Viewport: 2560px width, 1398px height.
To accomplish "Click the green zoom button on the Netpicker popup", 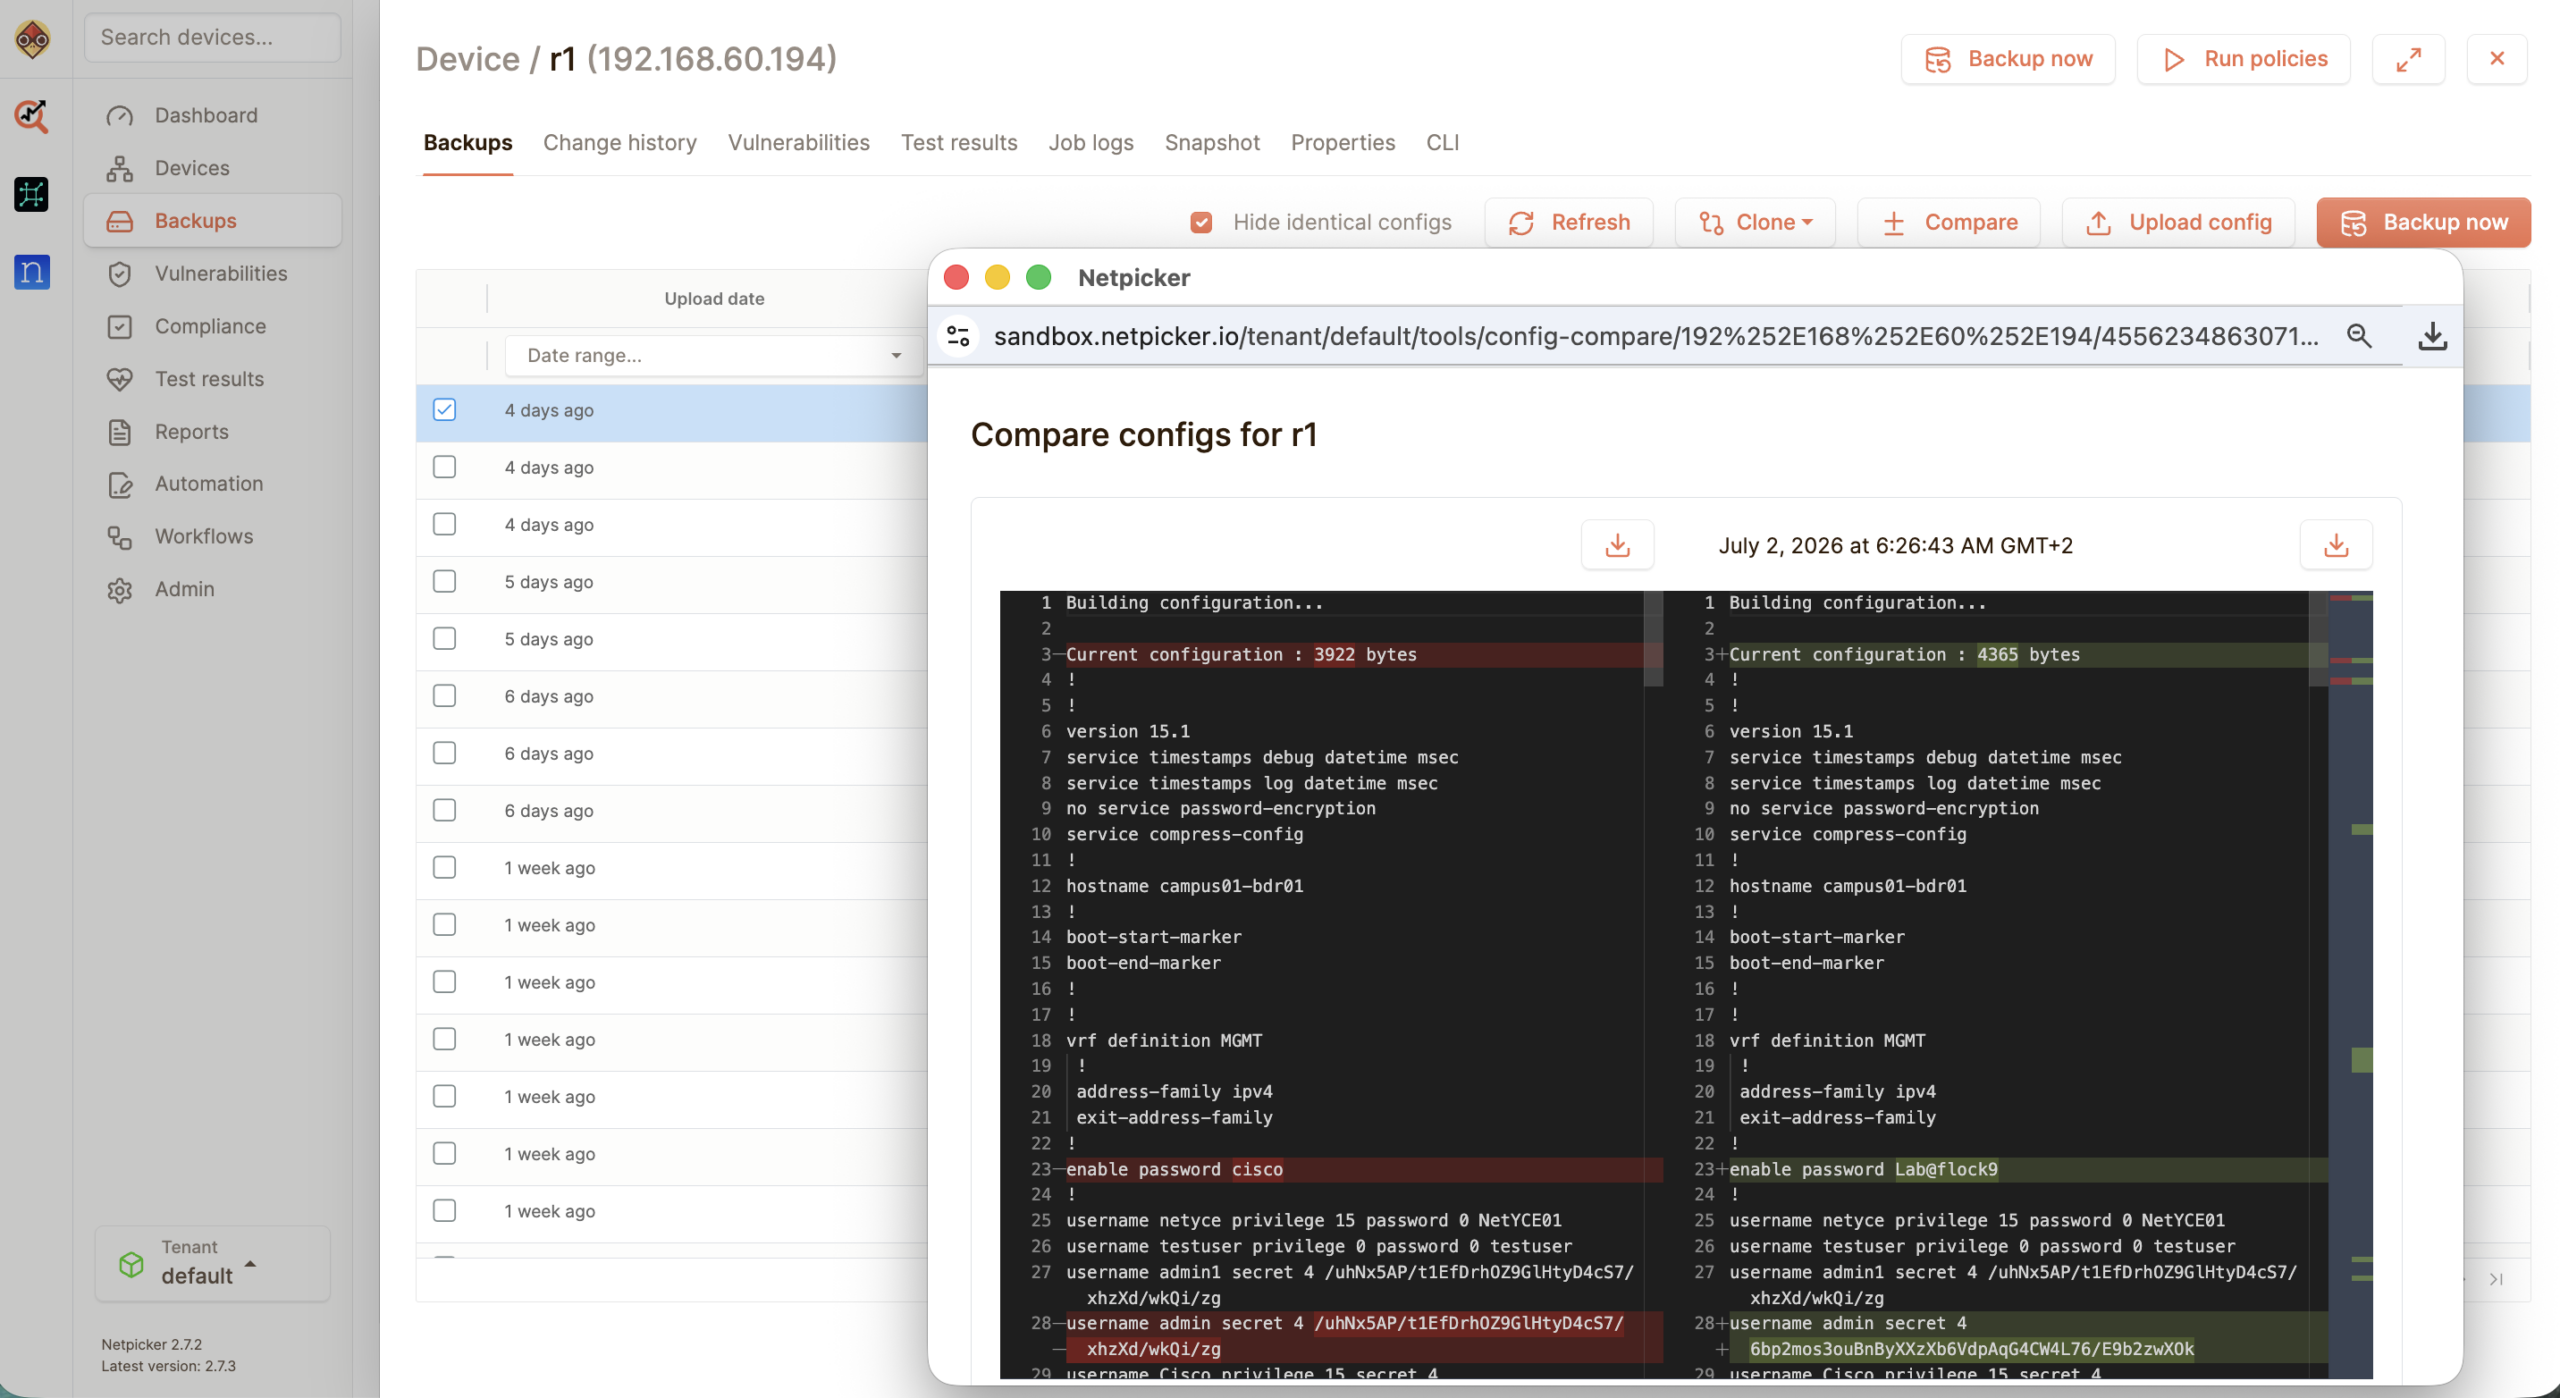I will (x=1039, y=277).
